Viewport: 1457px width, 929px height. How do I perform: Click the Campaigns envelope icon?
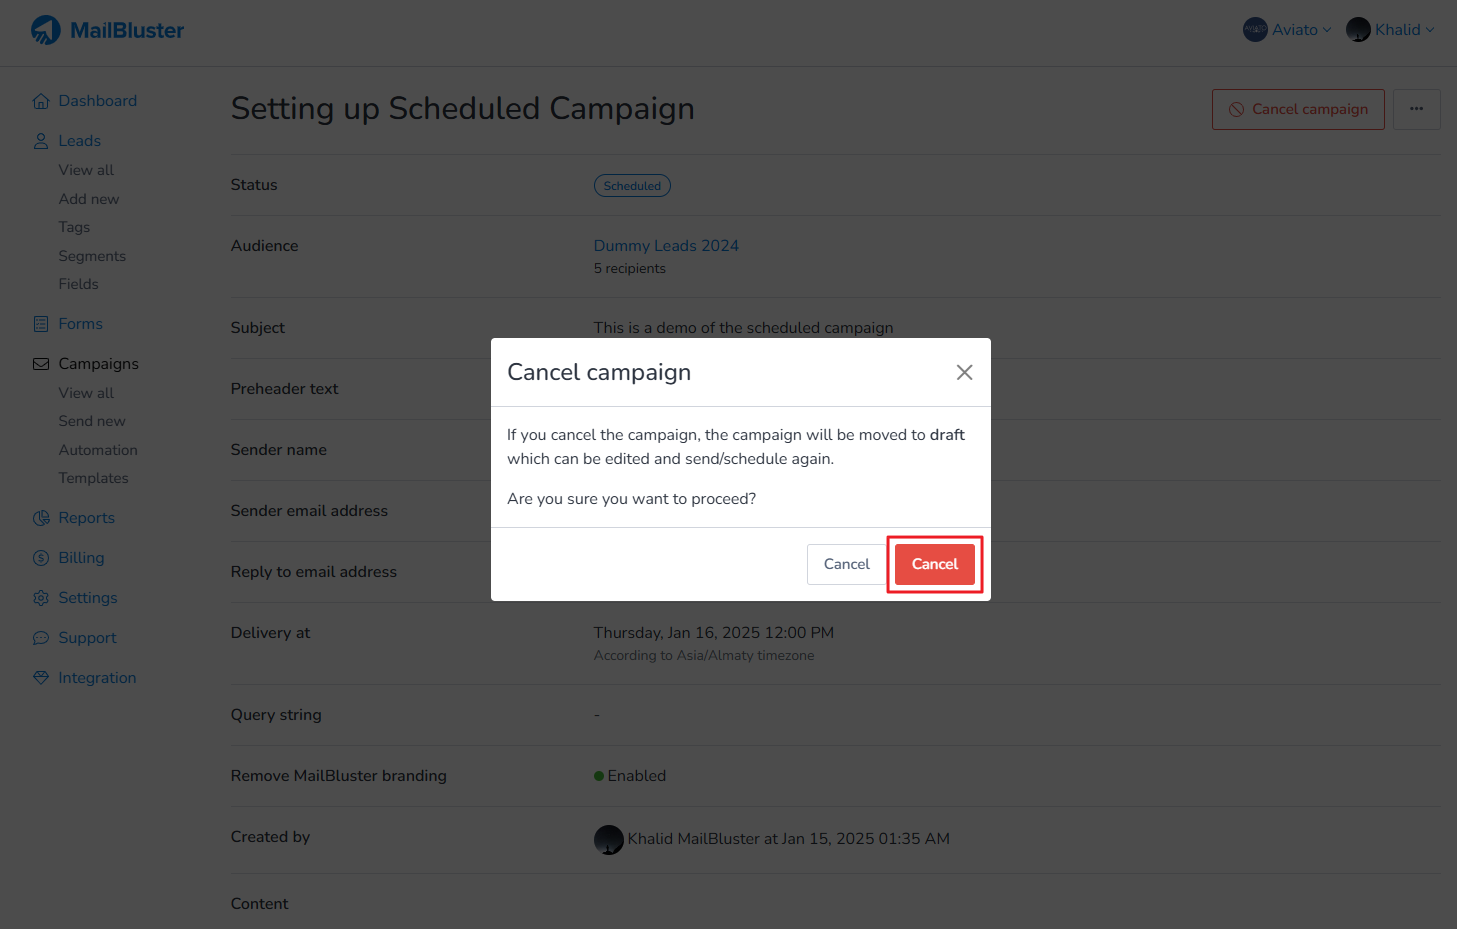click(41, 363)
